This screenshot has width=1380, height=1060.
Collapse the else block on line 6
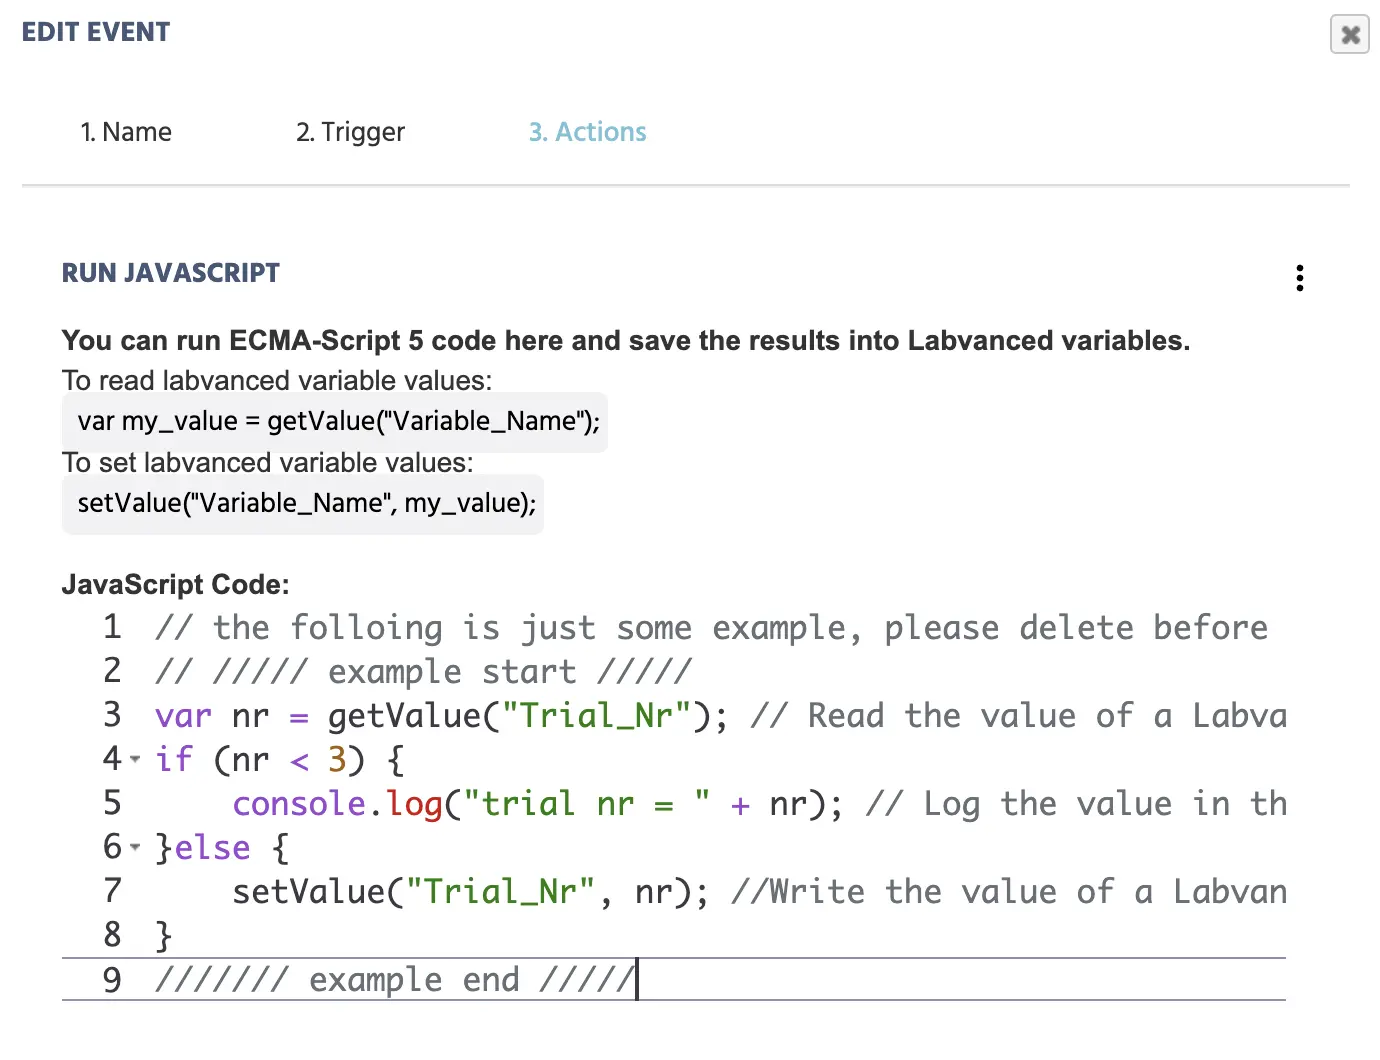click(x=135, y=847)
